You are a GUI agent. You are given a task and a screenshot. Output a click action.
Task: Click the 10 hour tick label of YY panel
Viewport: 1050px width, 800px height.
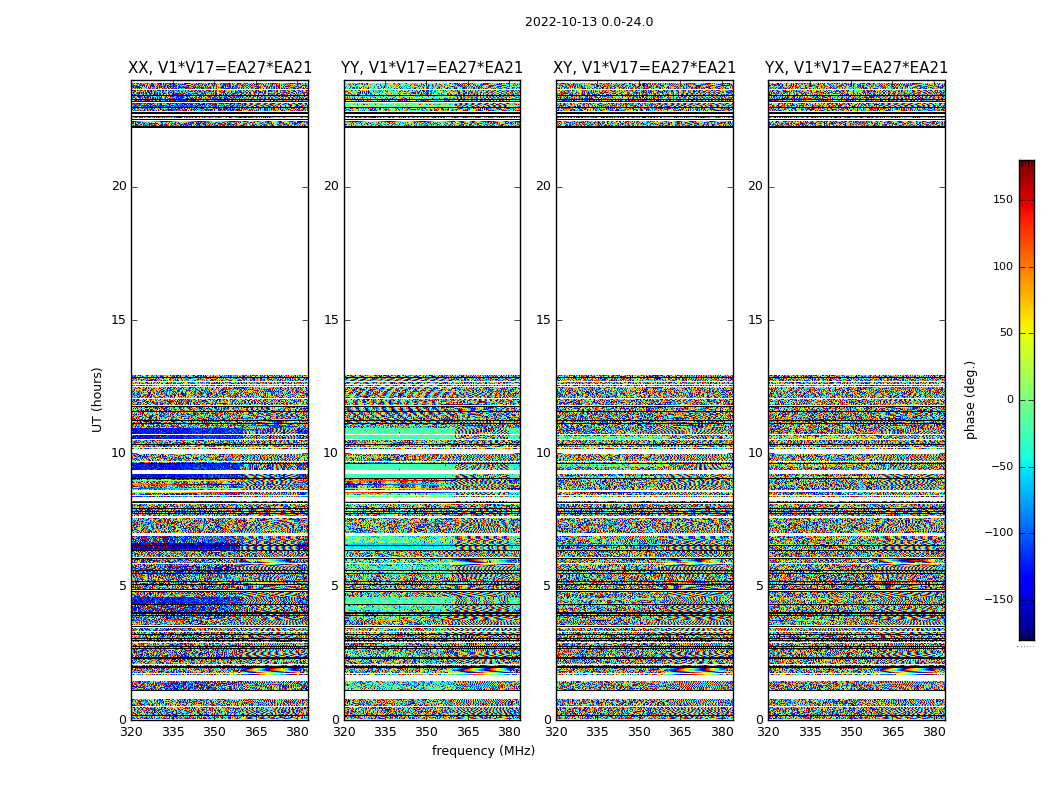pos(331,453)
